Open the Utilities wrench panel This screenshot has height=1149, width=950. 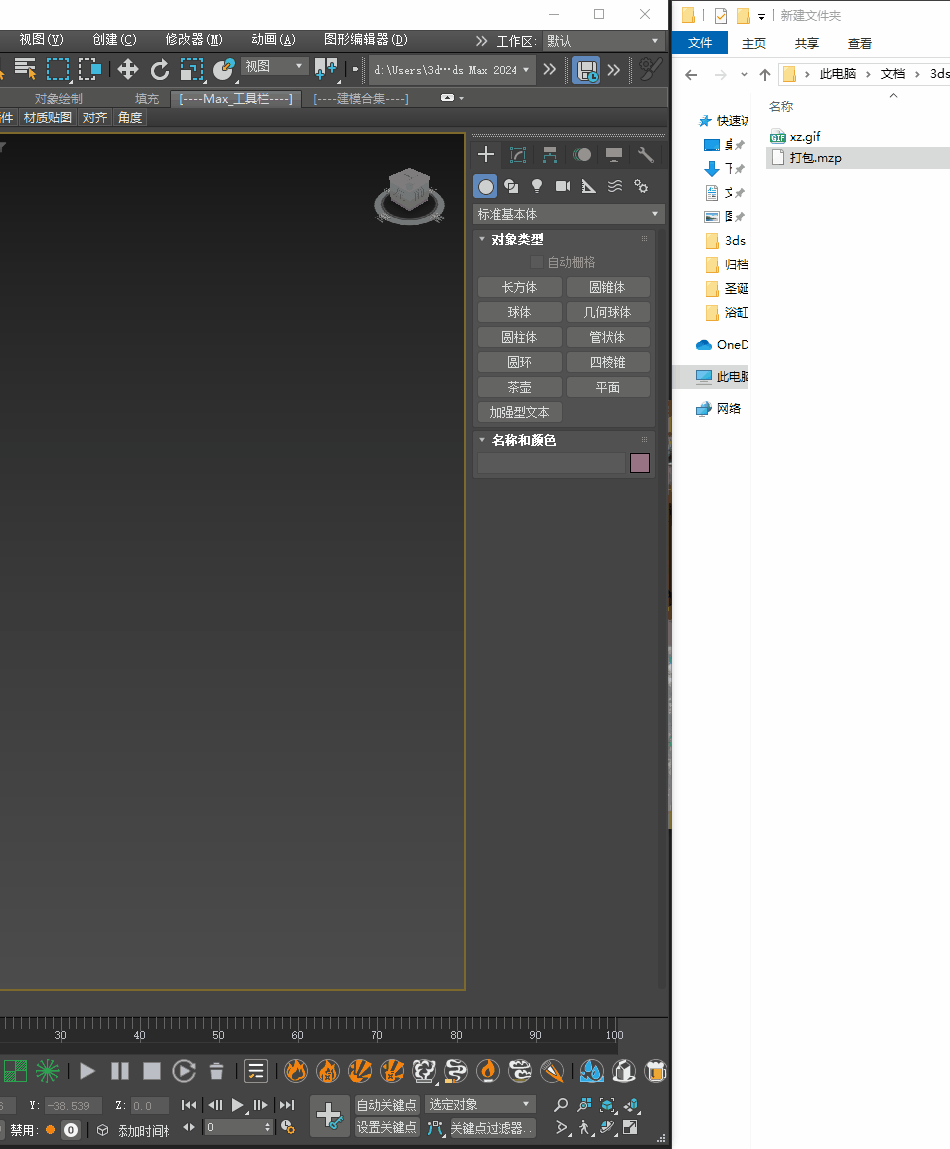tap(646, 155)
